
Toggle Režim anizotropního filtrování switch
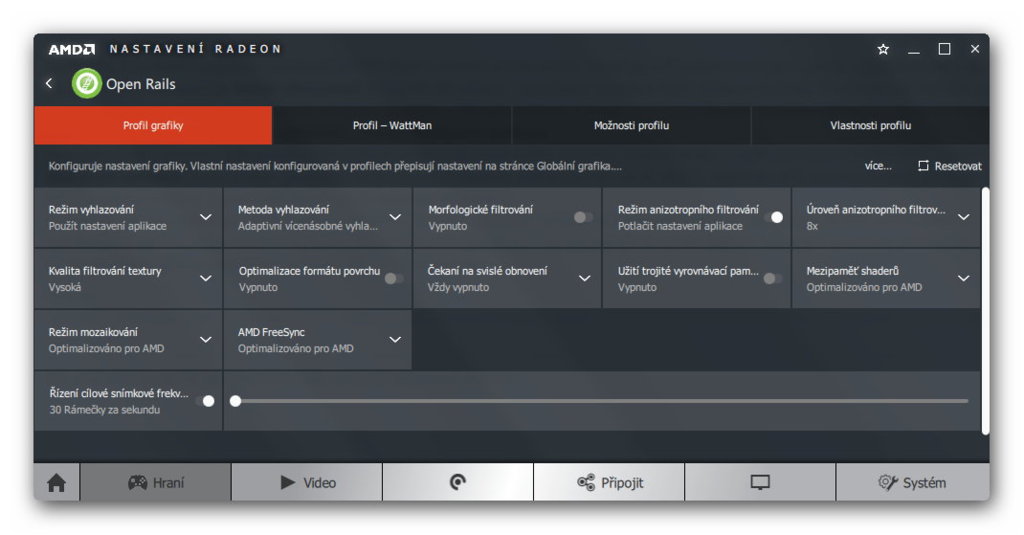pyautogui.click(x=773, y=217)
